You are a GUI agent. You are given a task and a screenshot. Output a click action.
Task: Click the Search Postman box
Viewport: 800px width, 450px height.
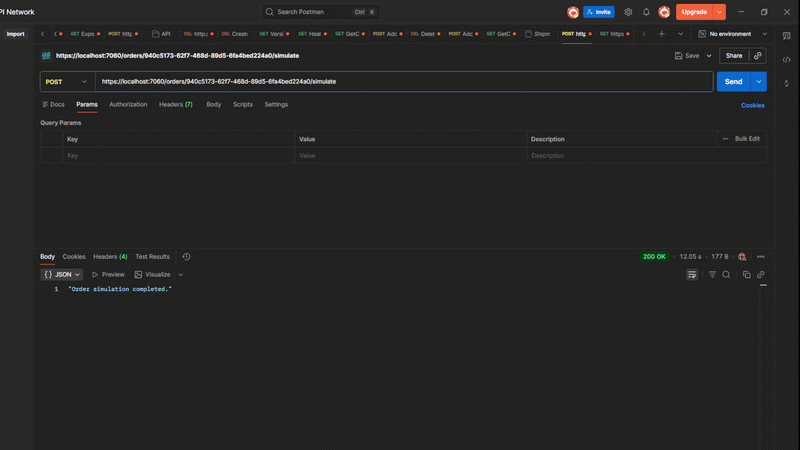(x=321, y=12)
